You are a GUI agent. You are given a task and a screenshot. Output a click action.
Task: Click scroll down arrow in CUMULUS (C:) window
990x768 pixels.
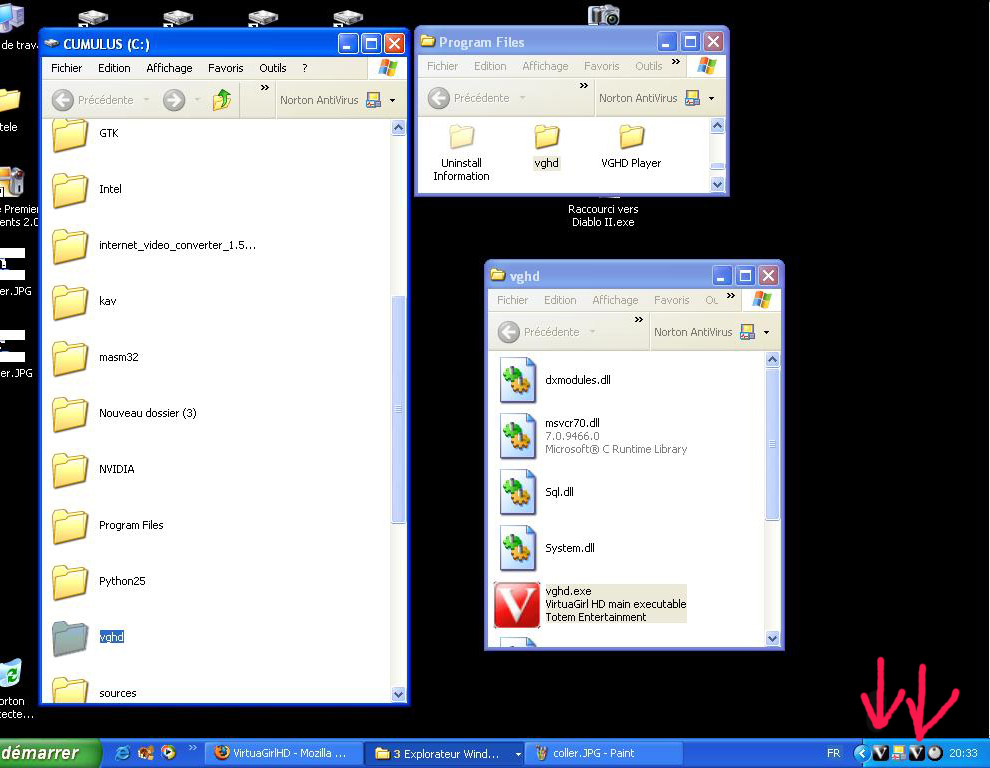pos(398,694)
